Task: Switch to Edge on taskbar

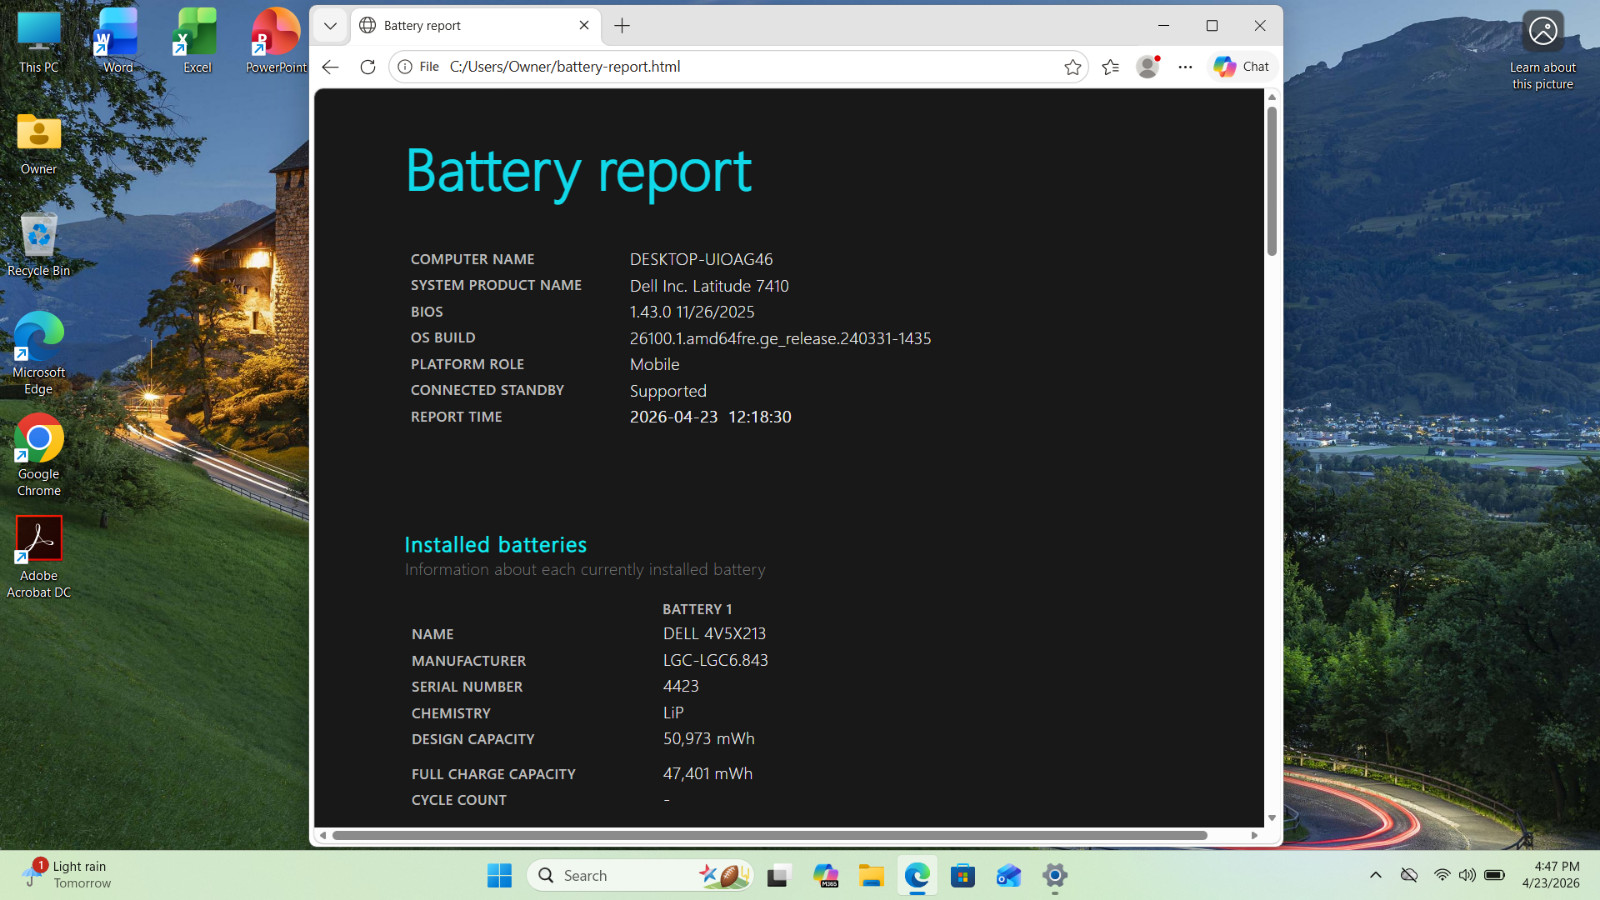Action: pos(917,876)
